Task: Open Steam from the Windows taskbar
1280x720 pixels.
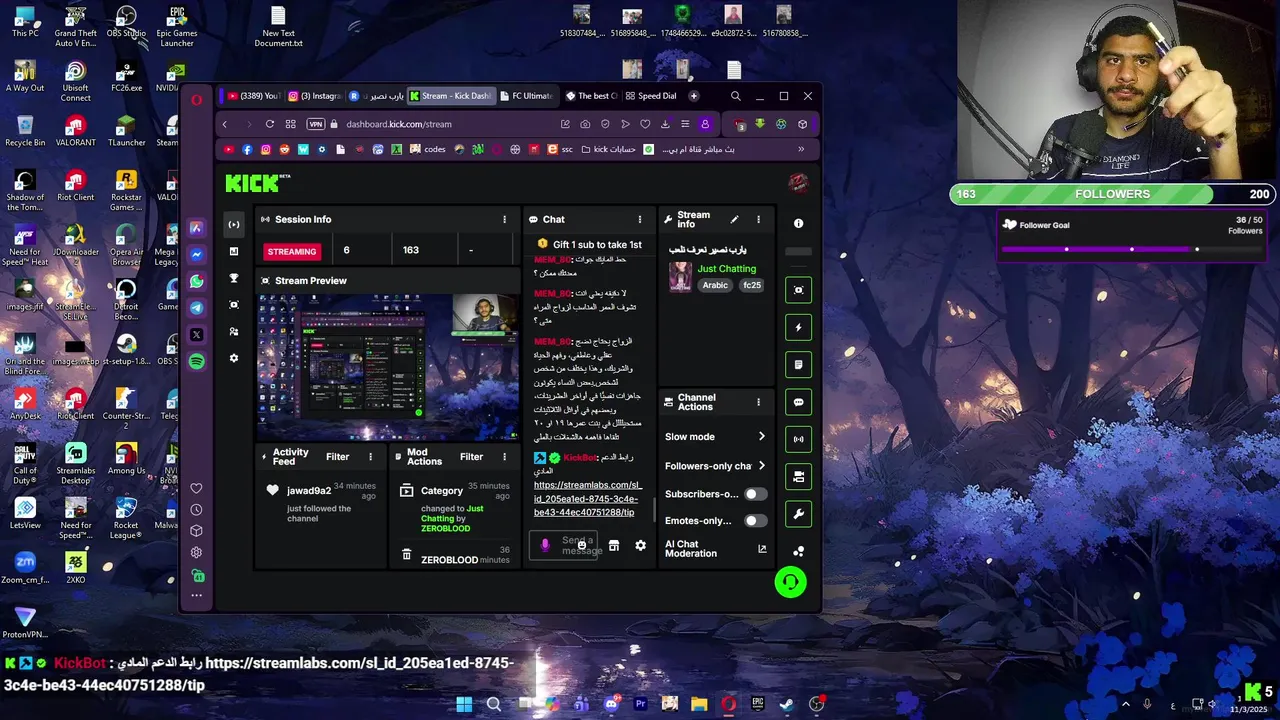Action: tap(787, 704)
